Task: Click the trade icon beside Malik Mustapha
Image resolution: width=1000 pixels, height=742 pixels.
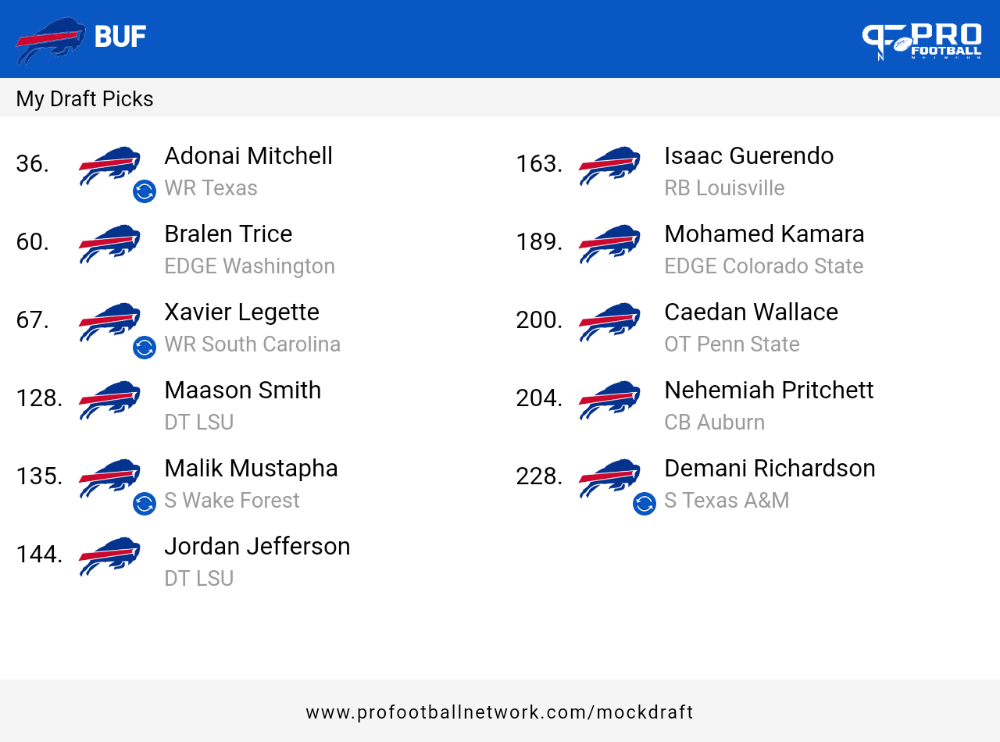Action: [x=144, y=503]
